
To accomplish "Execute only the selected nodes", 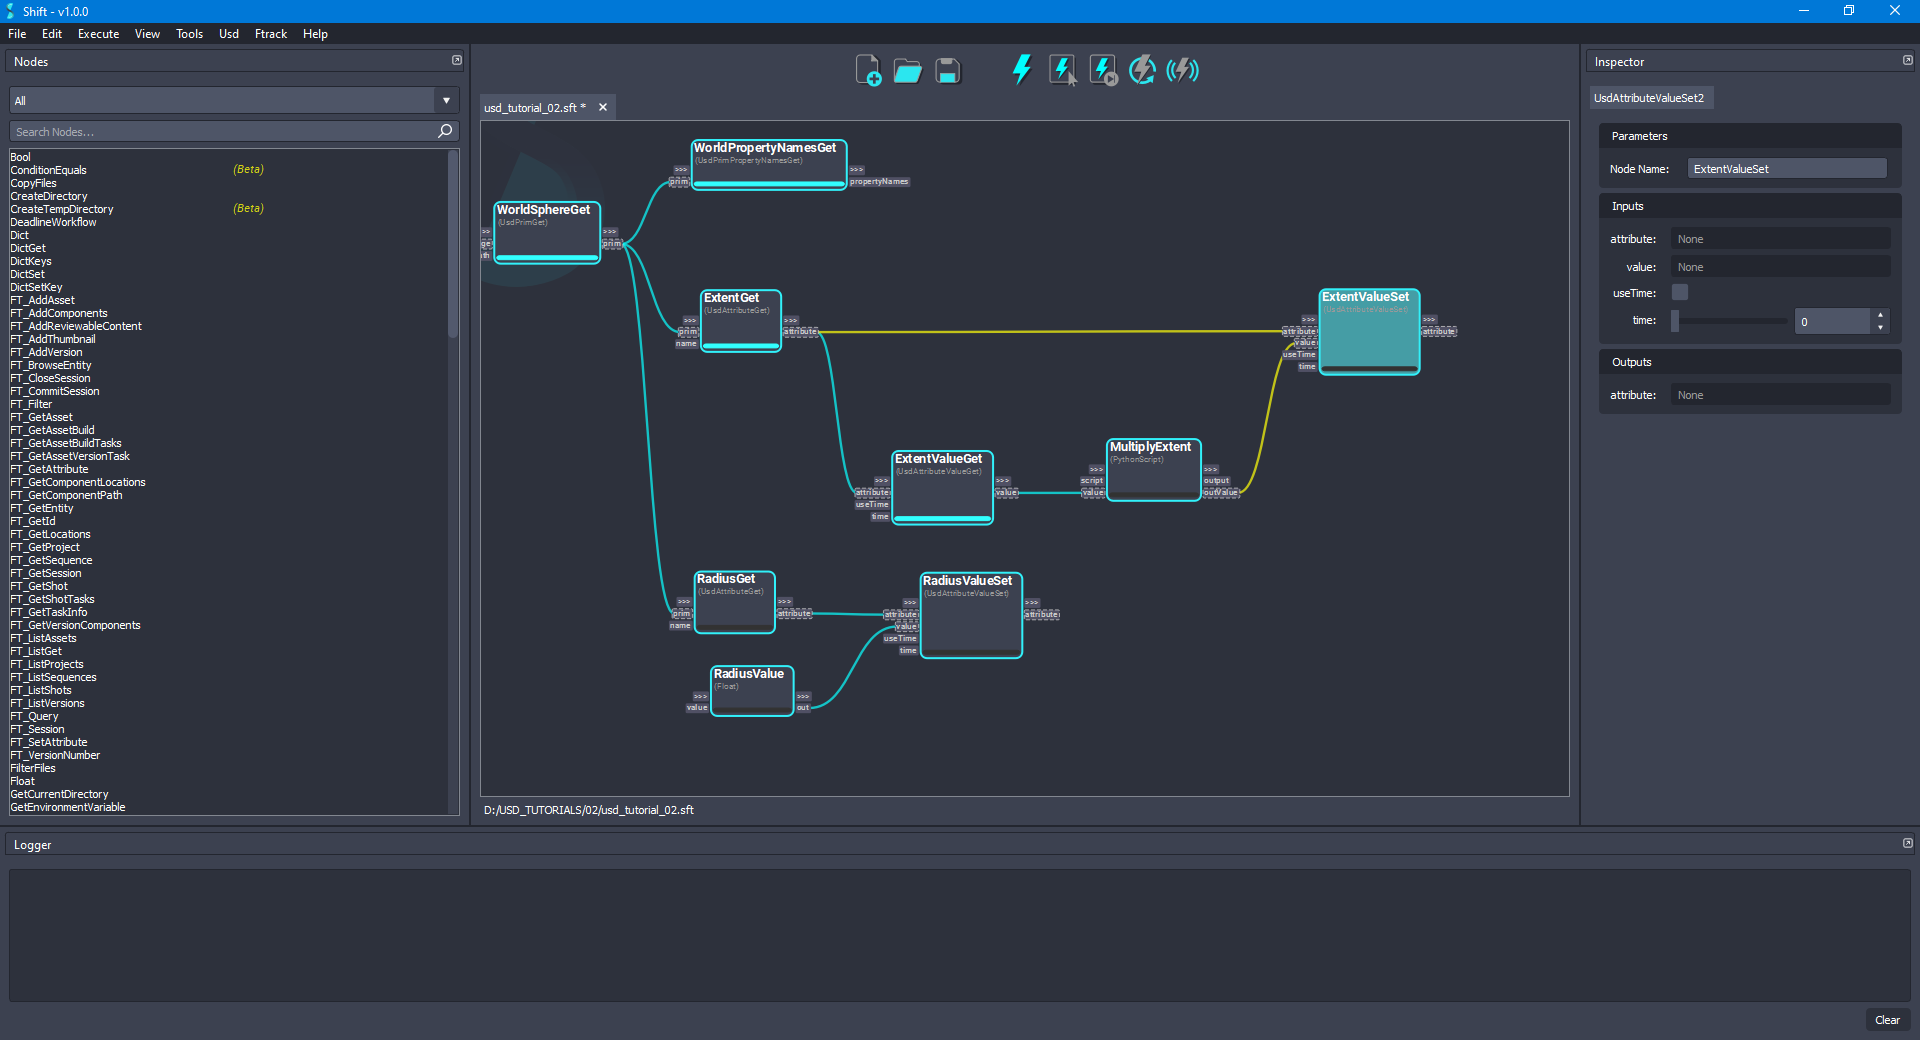I will coord(1061,70).
